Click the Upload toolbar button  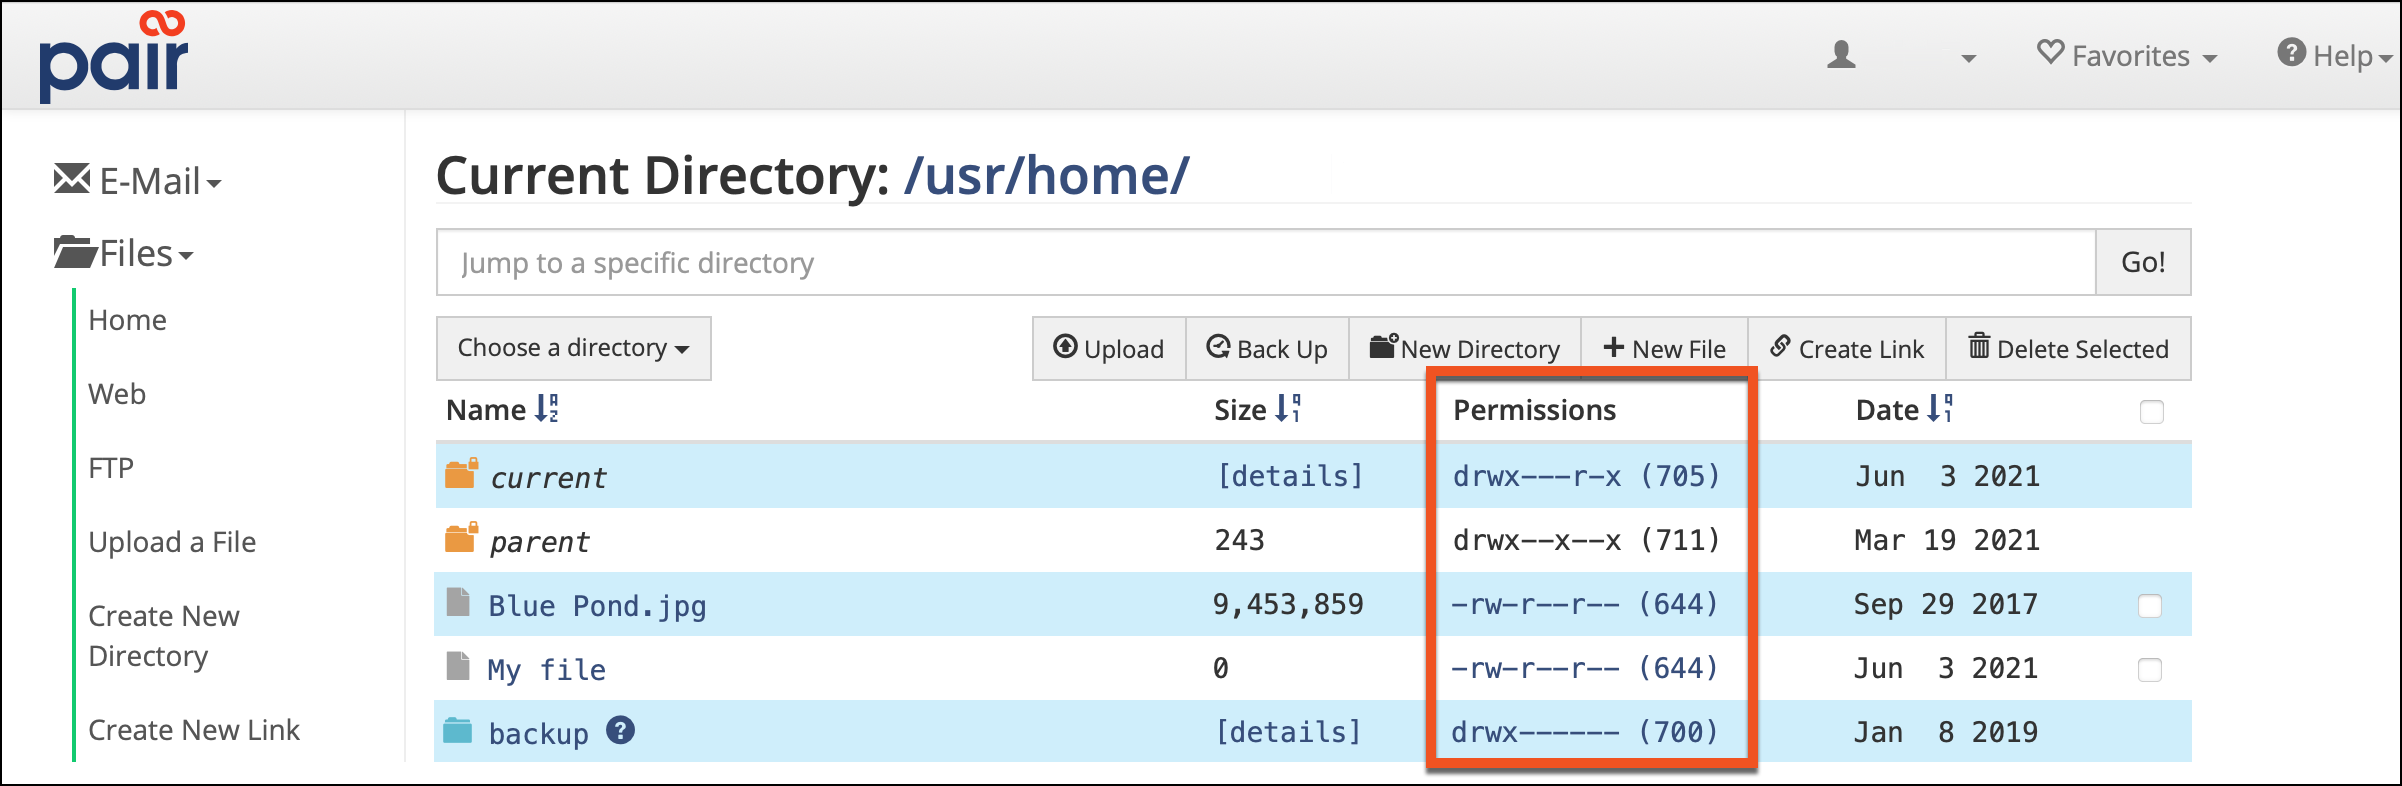click(1109, 348)
